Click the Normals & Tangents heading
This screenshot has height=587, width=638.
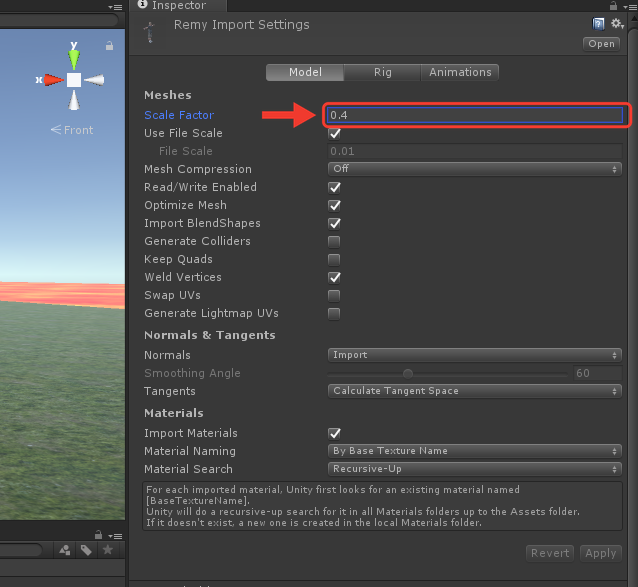click(x=210, y=335)
